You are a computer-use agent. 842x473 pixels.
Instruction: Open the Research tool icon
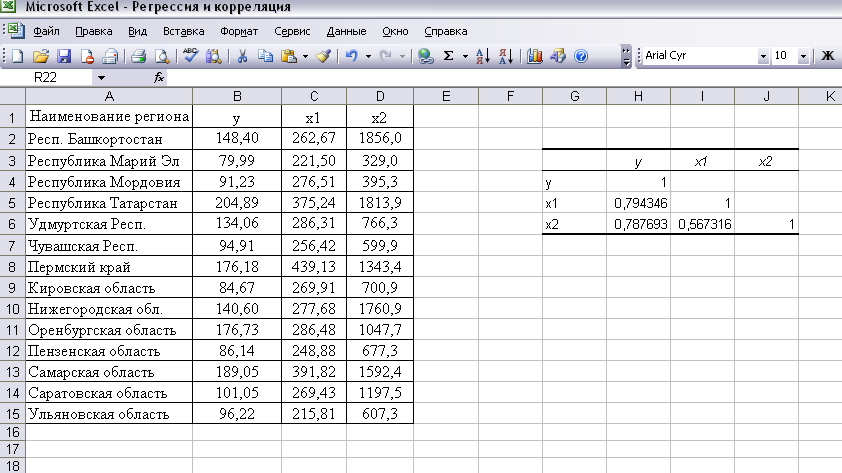(x=213, y=56)
